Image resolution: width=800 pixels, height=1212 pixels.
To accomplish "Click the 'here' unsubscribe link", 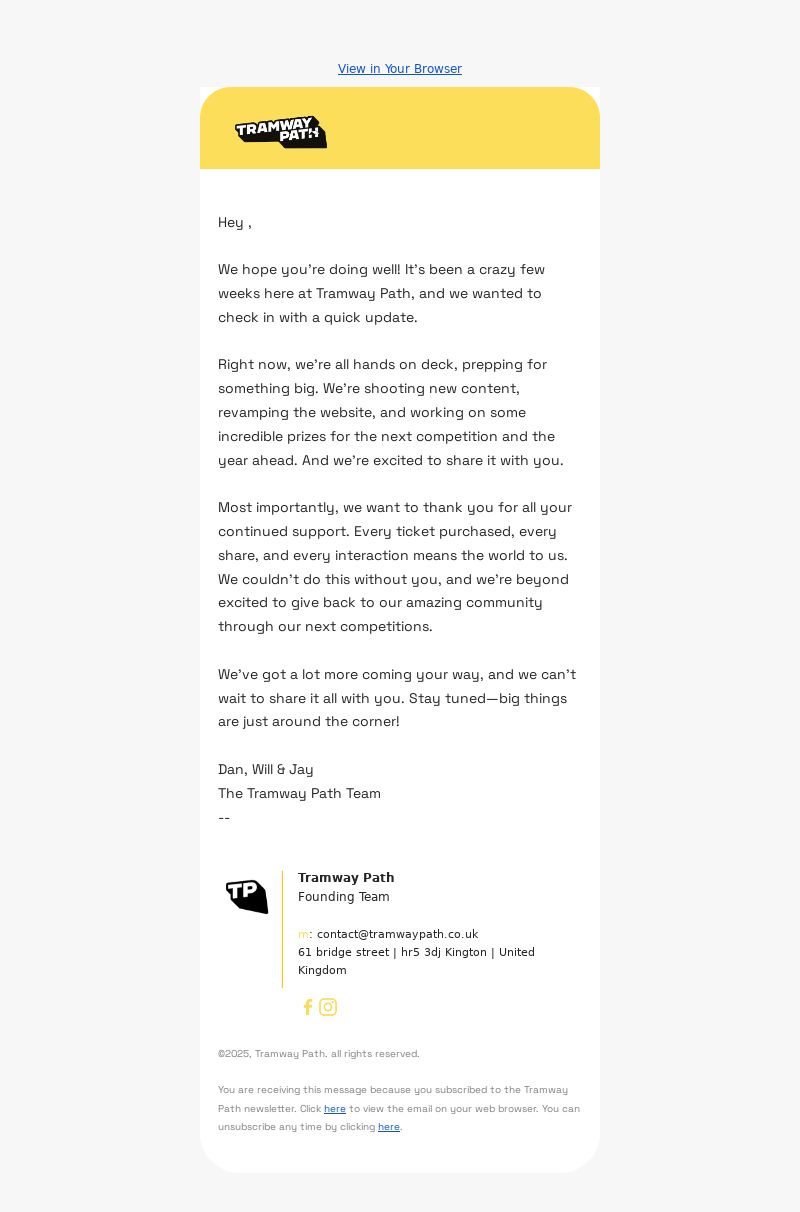I will [x=389, y=1127].
